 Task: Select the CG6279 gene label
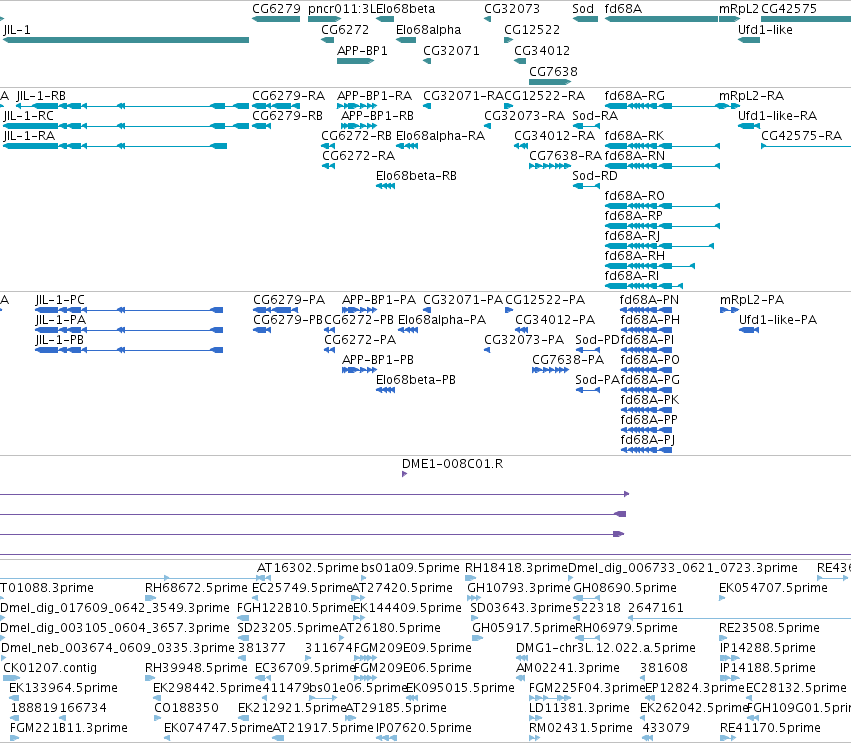point(276,9)
